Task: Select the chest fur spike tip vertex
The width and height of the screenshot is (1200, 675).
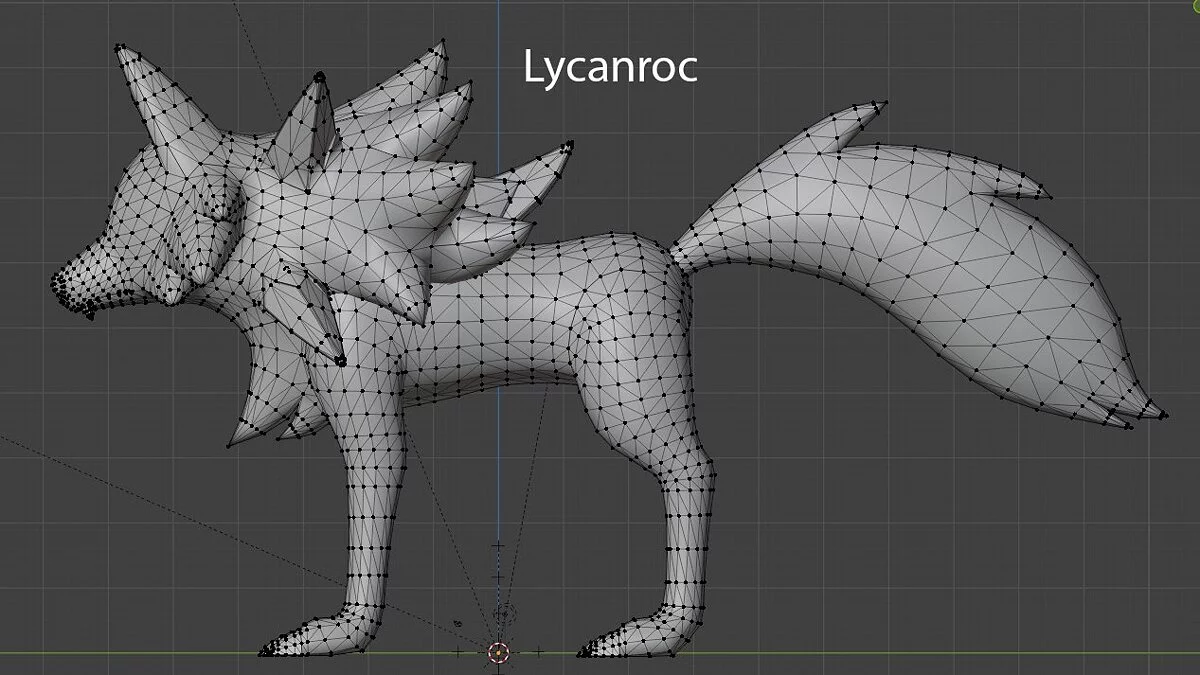Action: (x=228, y=446)
